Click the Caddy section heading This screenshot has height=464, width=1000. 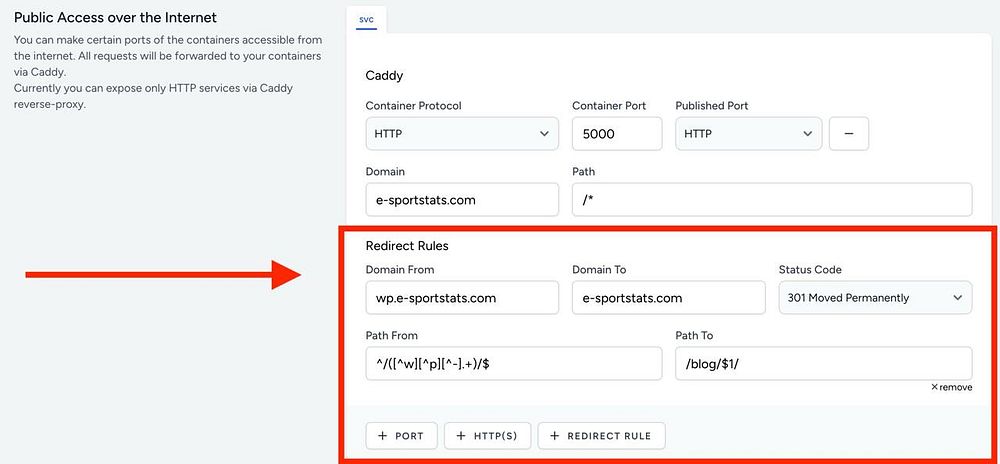[384, 76]
